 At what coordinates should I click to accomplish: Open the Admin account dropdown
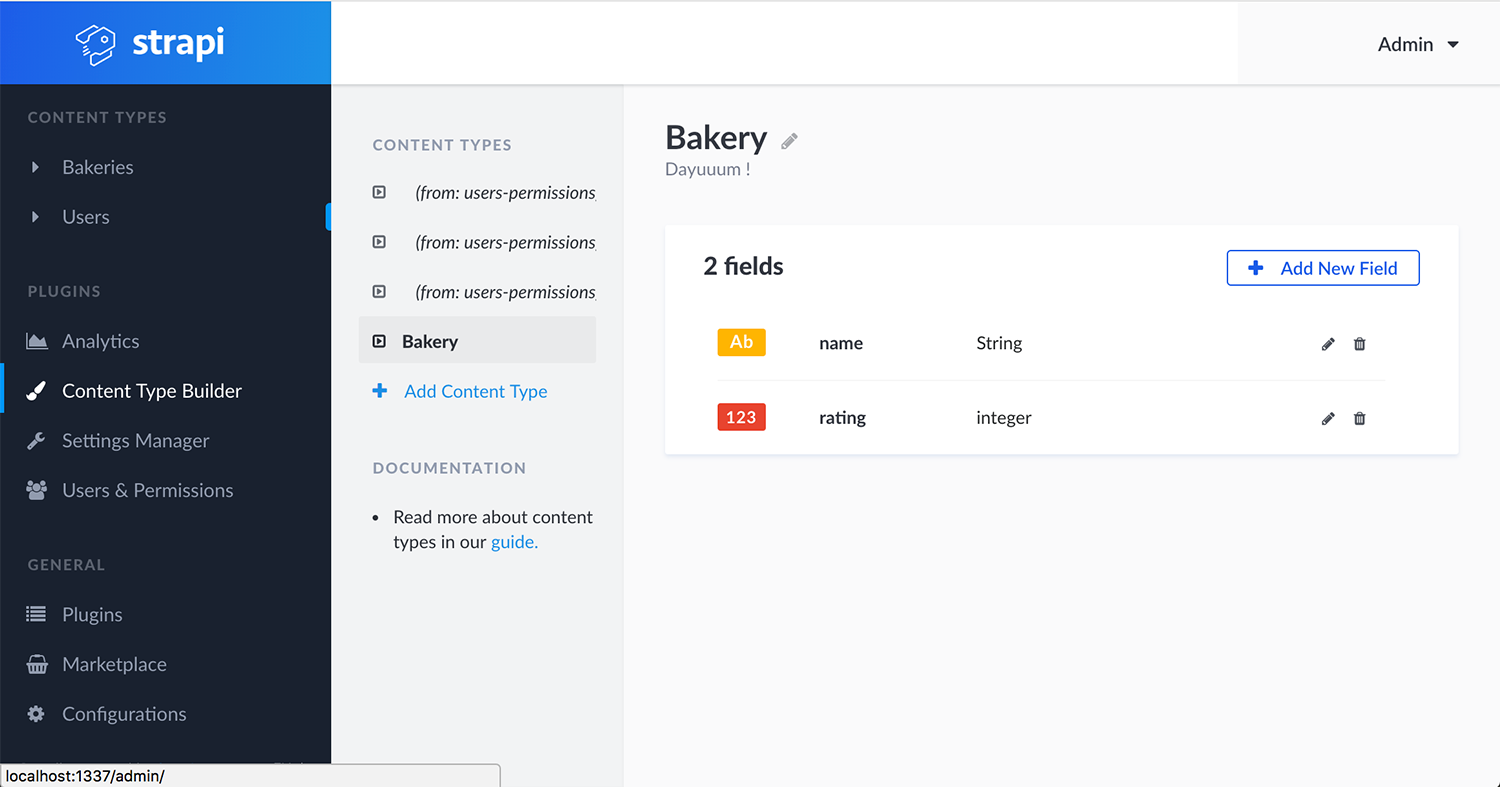(x=1418, y=44)
